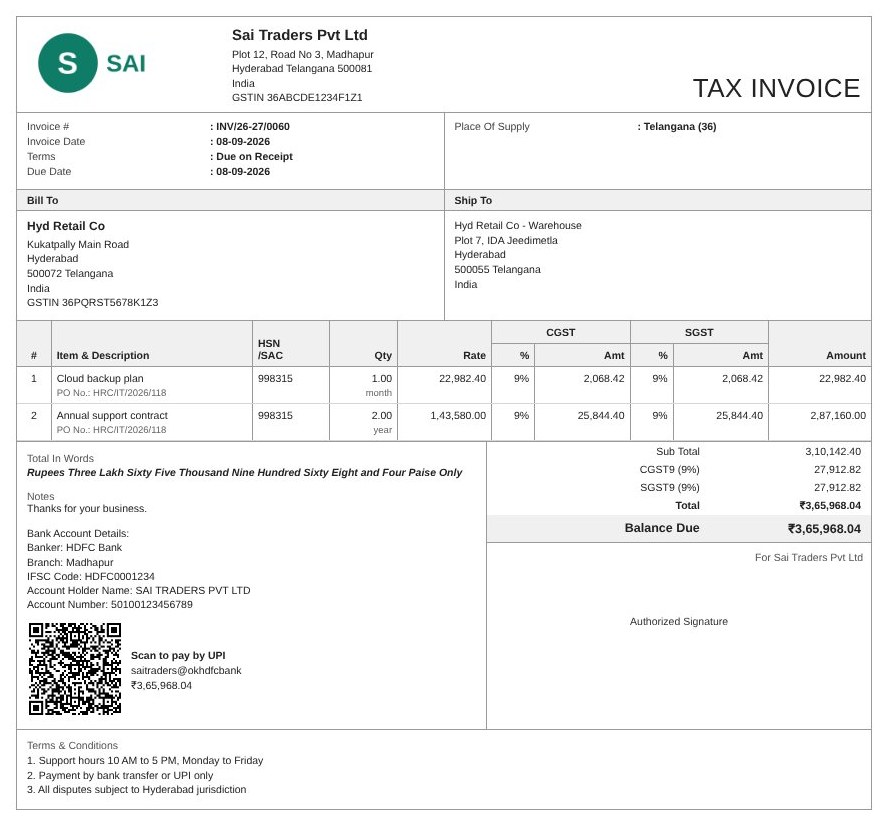The height and width of the screenshot is (826, 888).
Task: Click the 'CGST9 (9%)' summary label
Action: pos(669,469)
